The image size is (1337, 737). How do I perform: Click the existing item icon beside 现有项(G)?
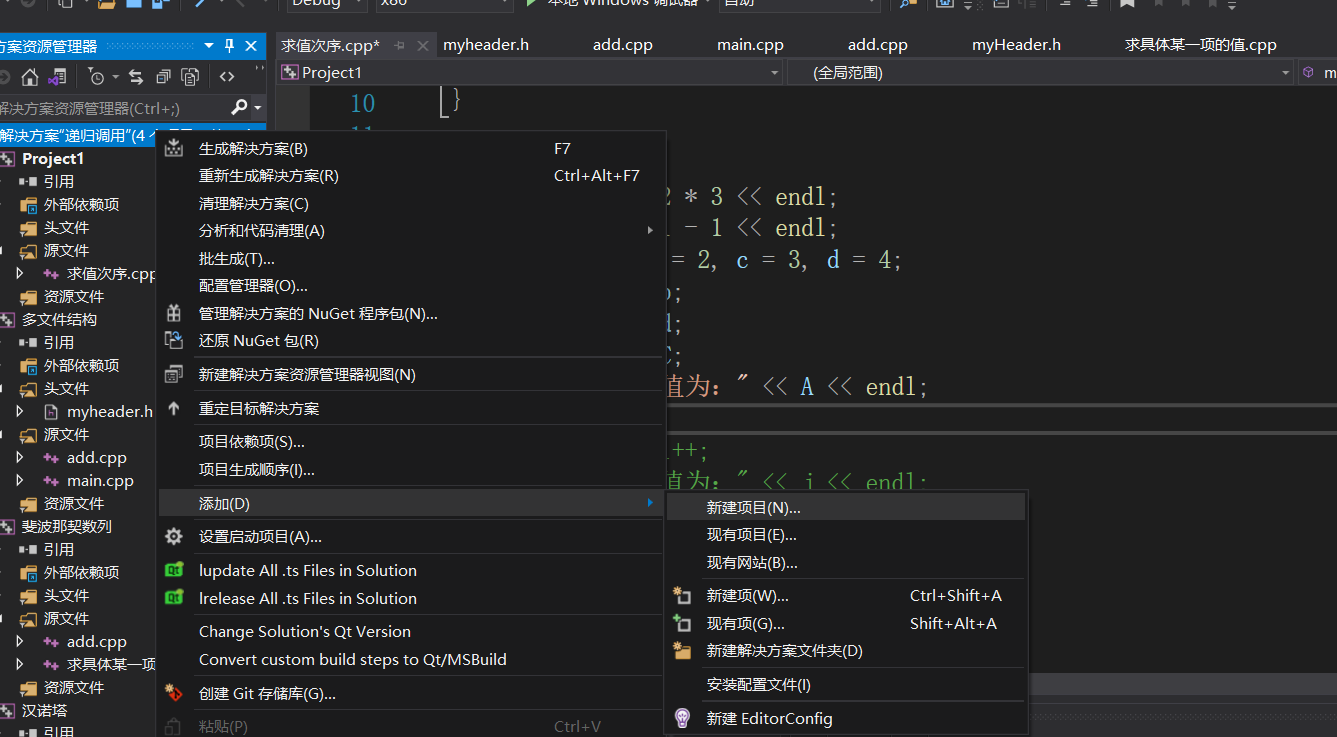[682, 623]
